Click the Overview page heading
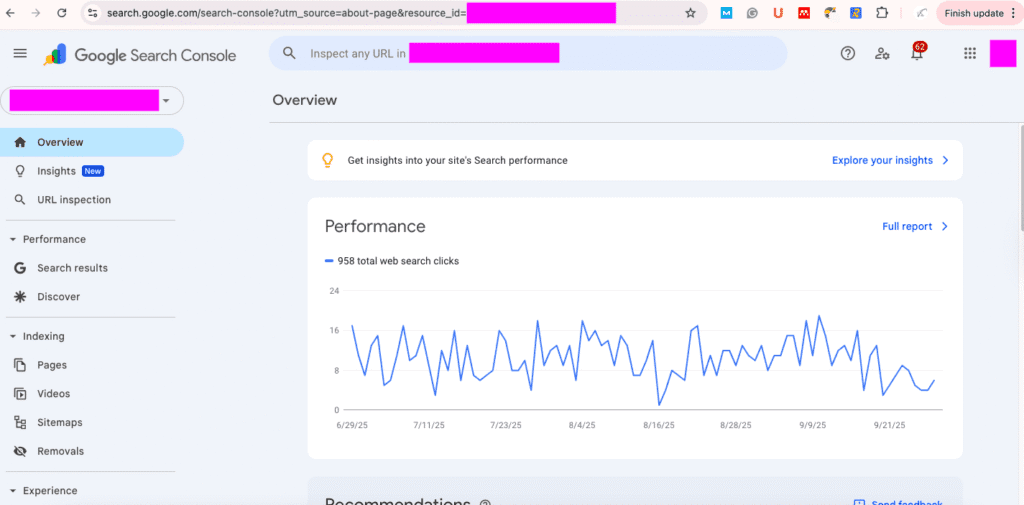The height and width of the screenshot is (505, 1024). point(305,100)
